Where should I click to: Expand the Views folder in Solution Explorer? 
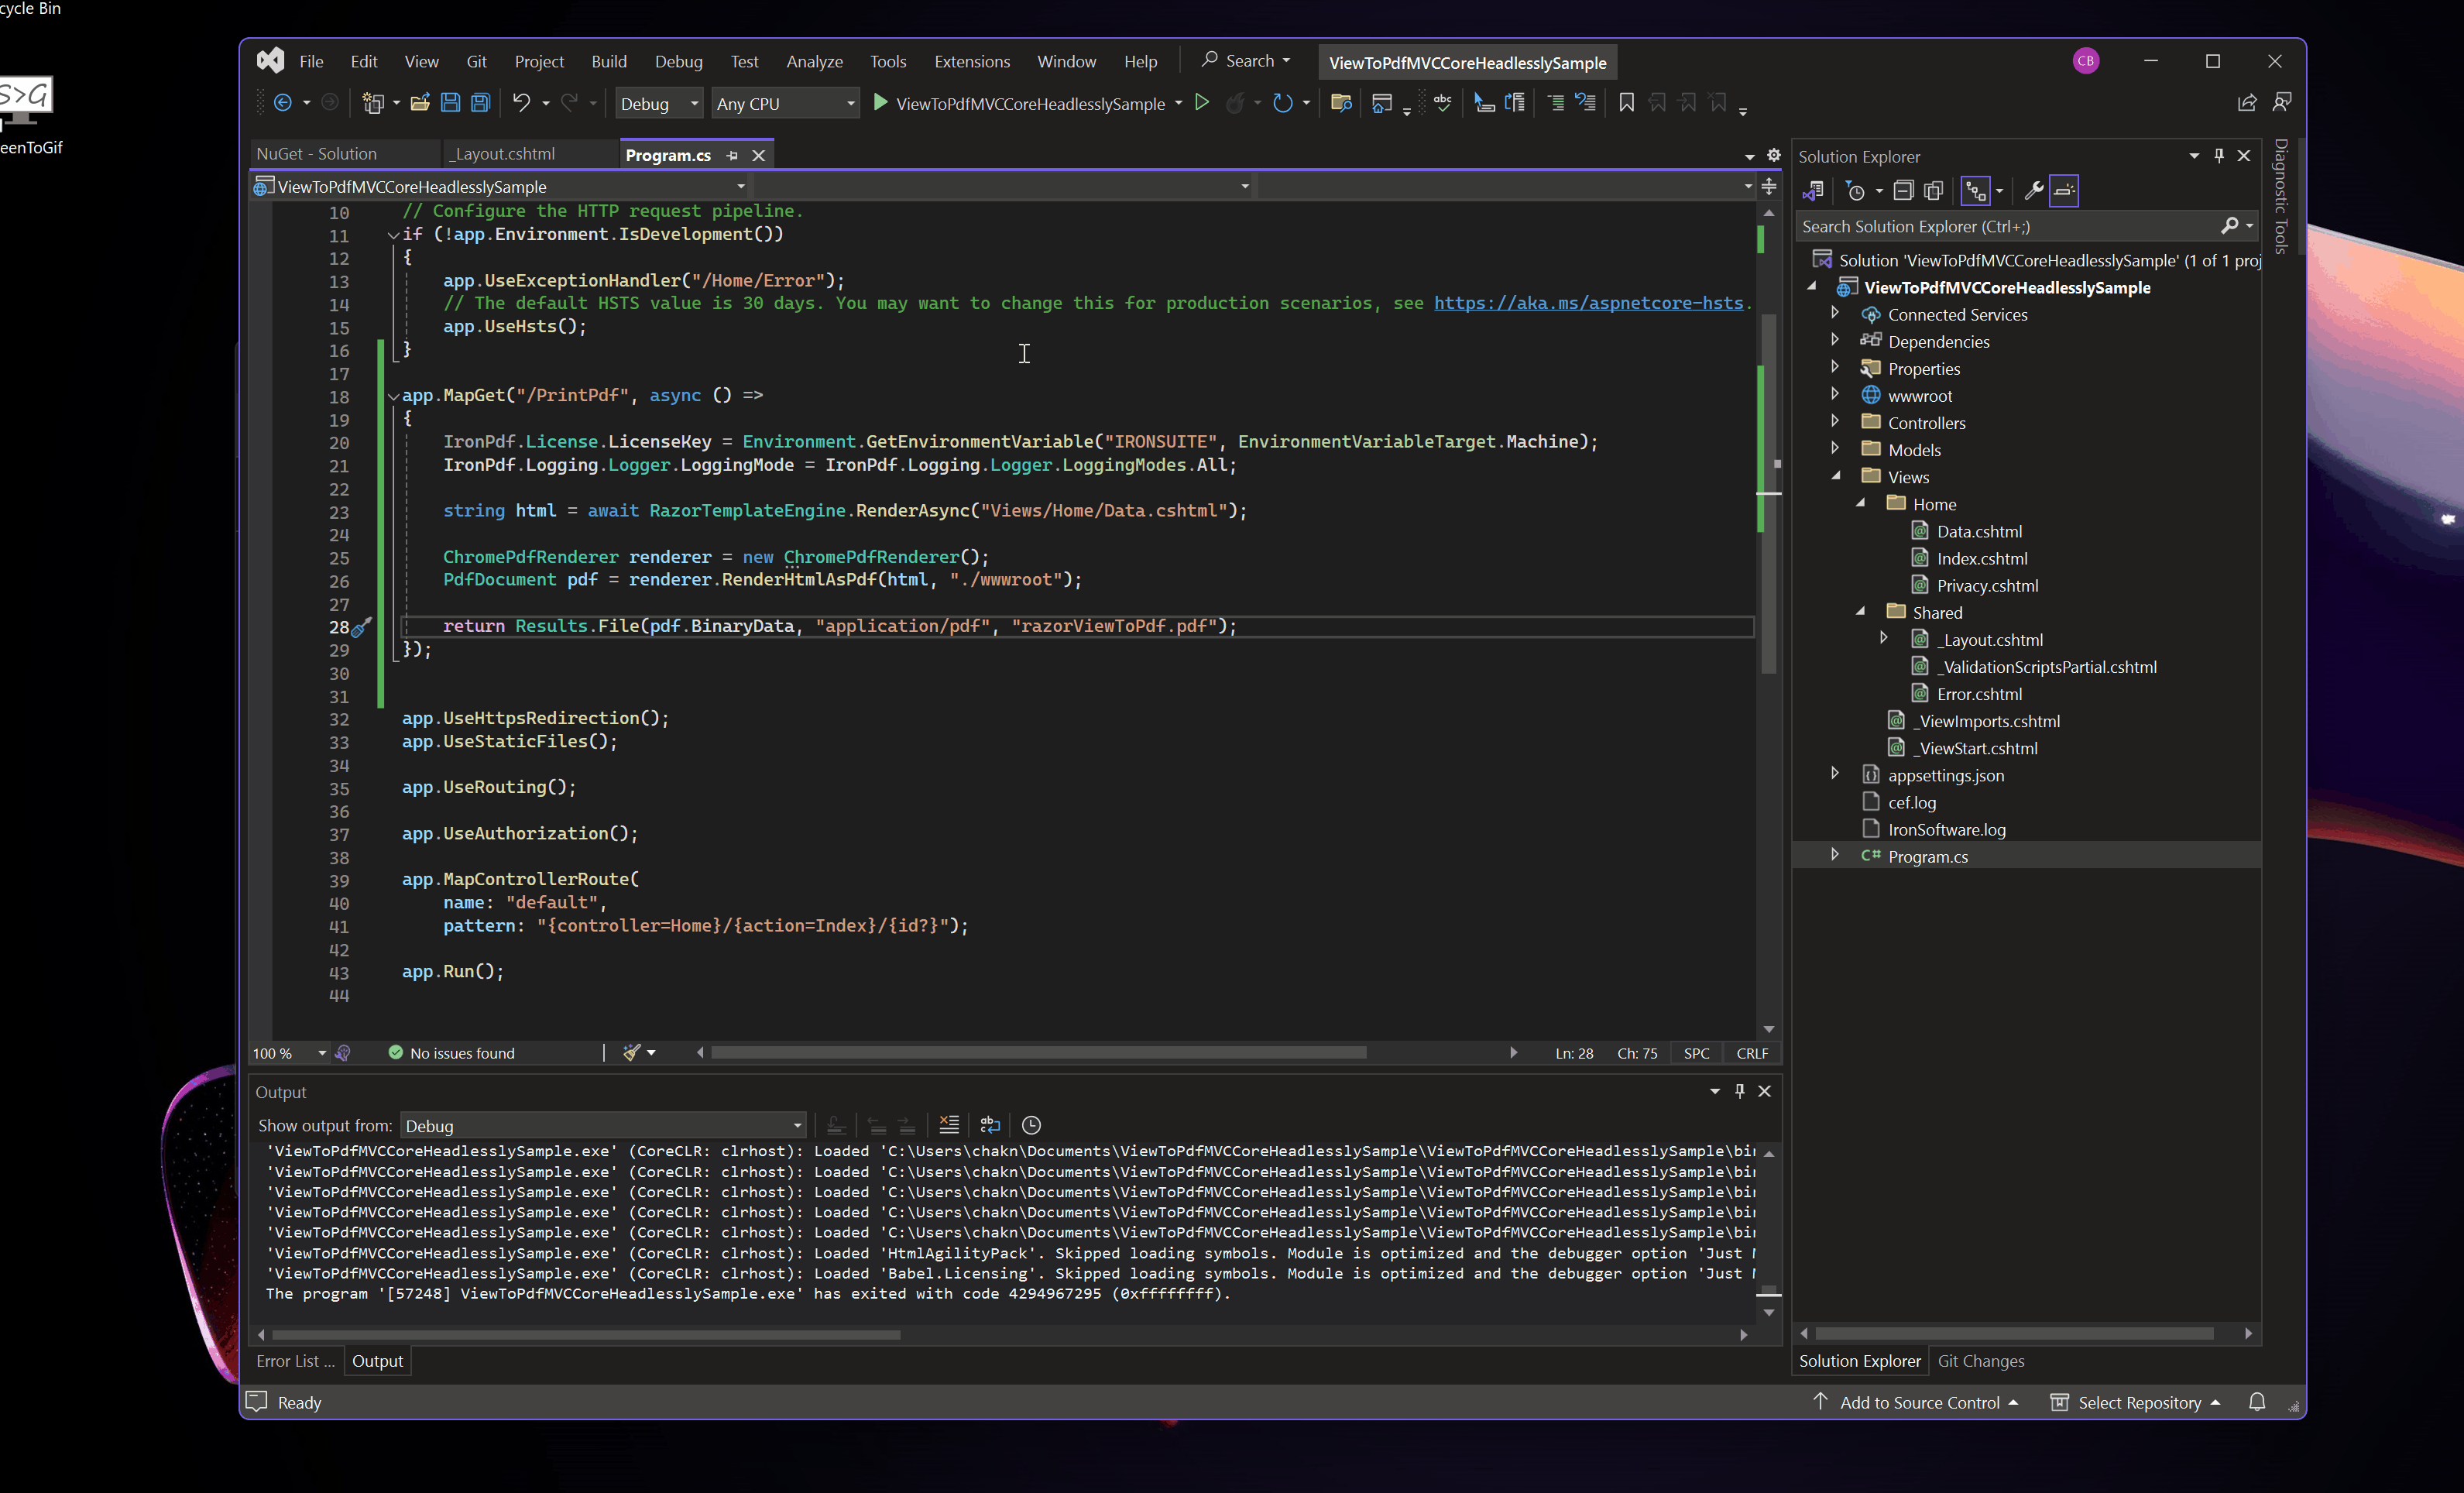[1836, 475]
